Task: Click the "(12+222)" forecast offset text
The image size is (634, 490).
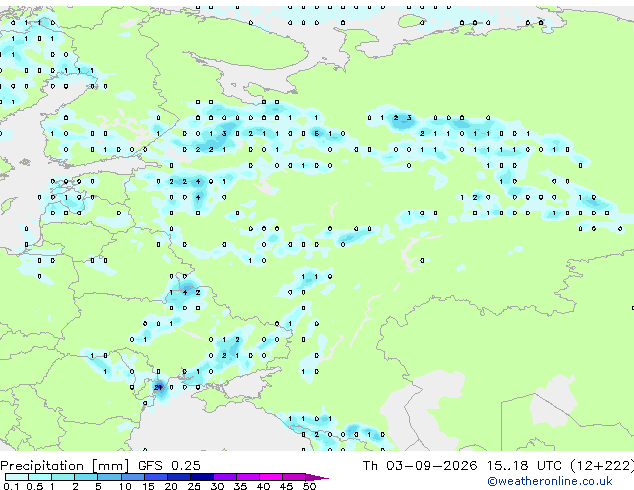Action: tap(602, 466)
